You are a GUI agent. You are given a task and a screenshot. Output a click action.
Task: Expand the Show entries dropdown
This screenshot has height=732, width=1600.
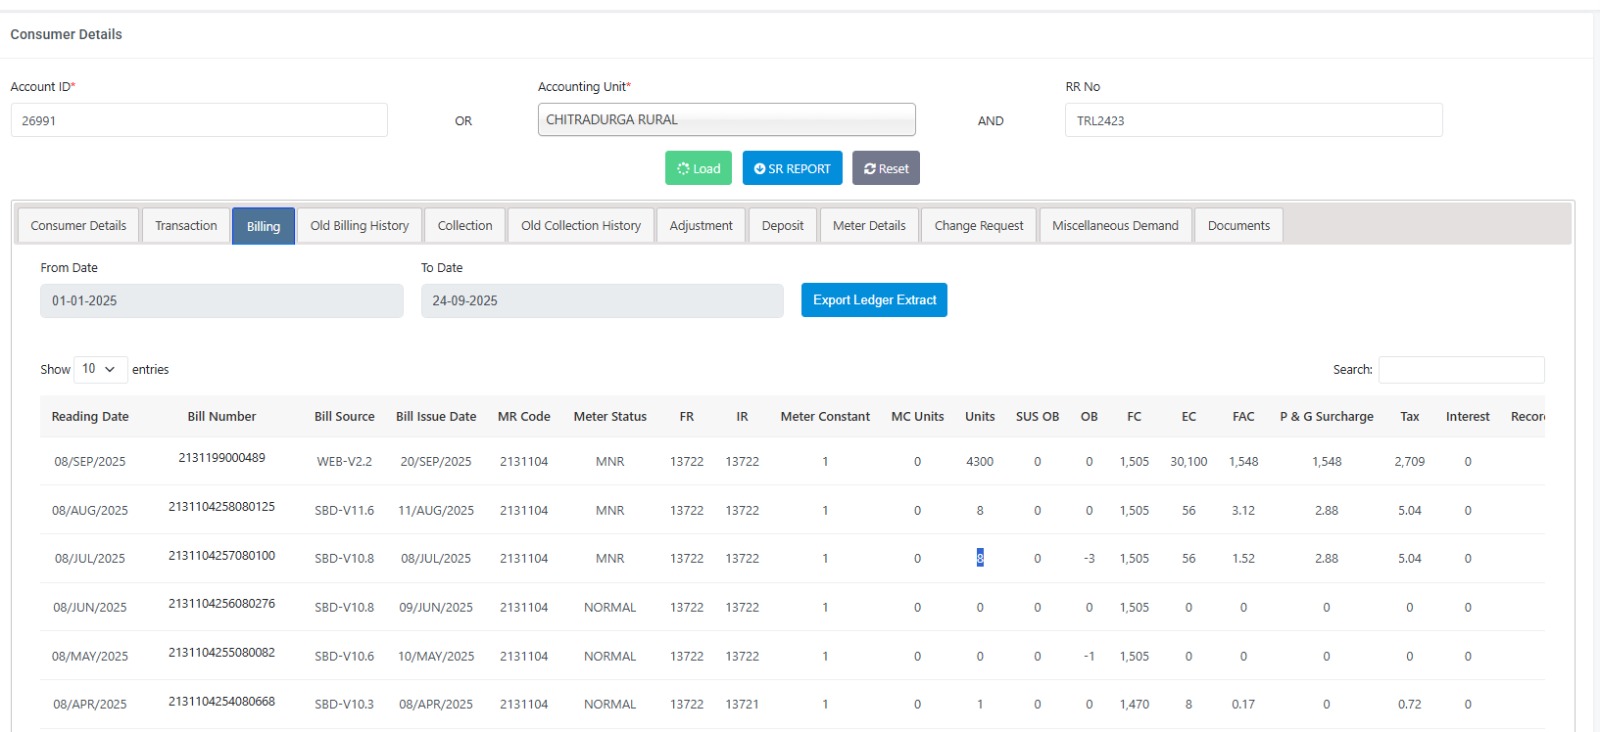pos(100,369)
